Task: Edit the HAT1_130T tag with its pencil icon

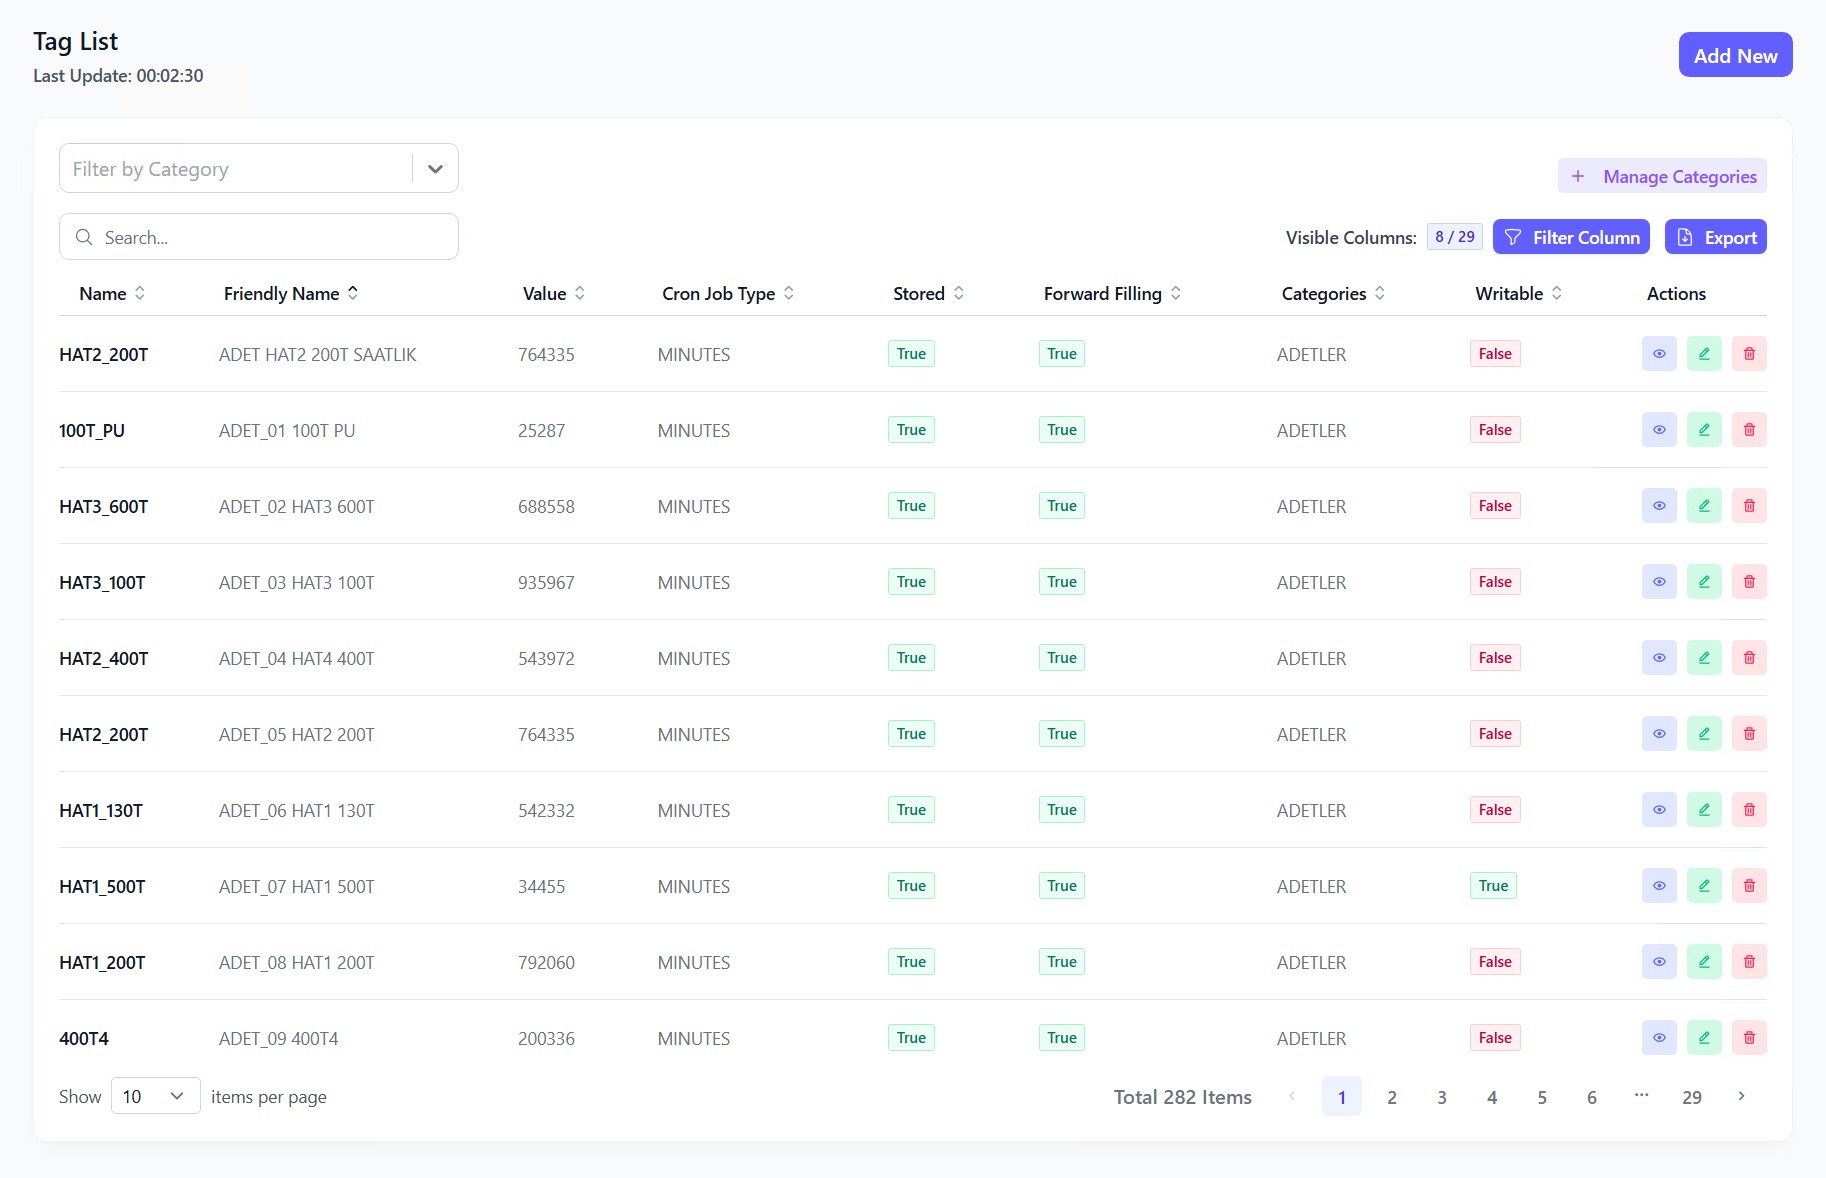Action: tap(1704, 810)
